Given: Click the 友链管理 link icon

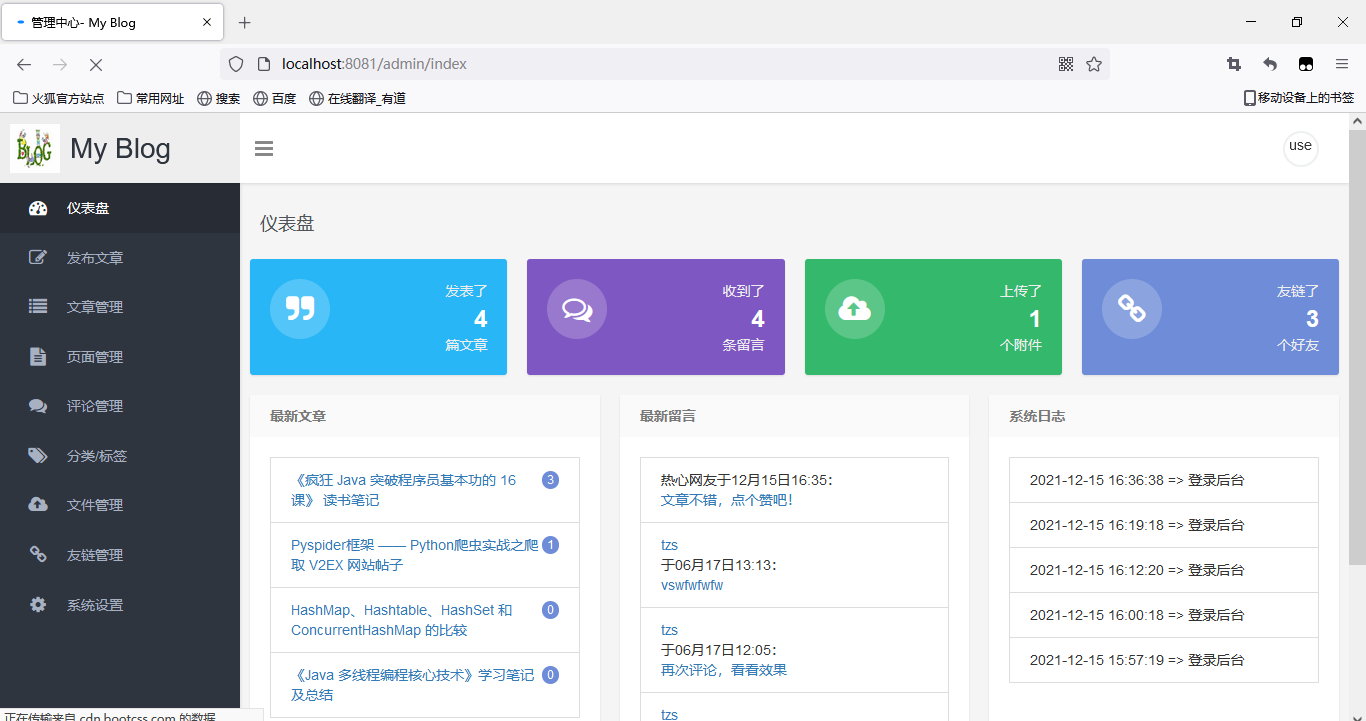Looking at the screenshot, I should point(38,555).
